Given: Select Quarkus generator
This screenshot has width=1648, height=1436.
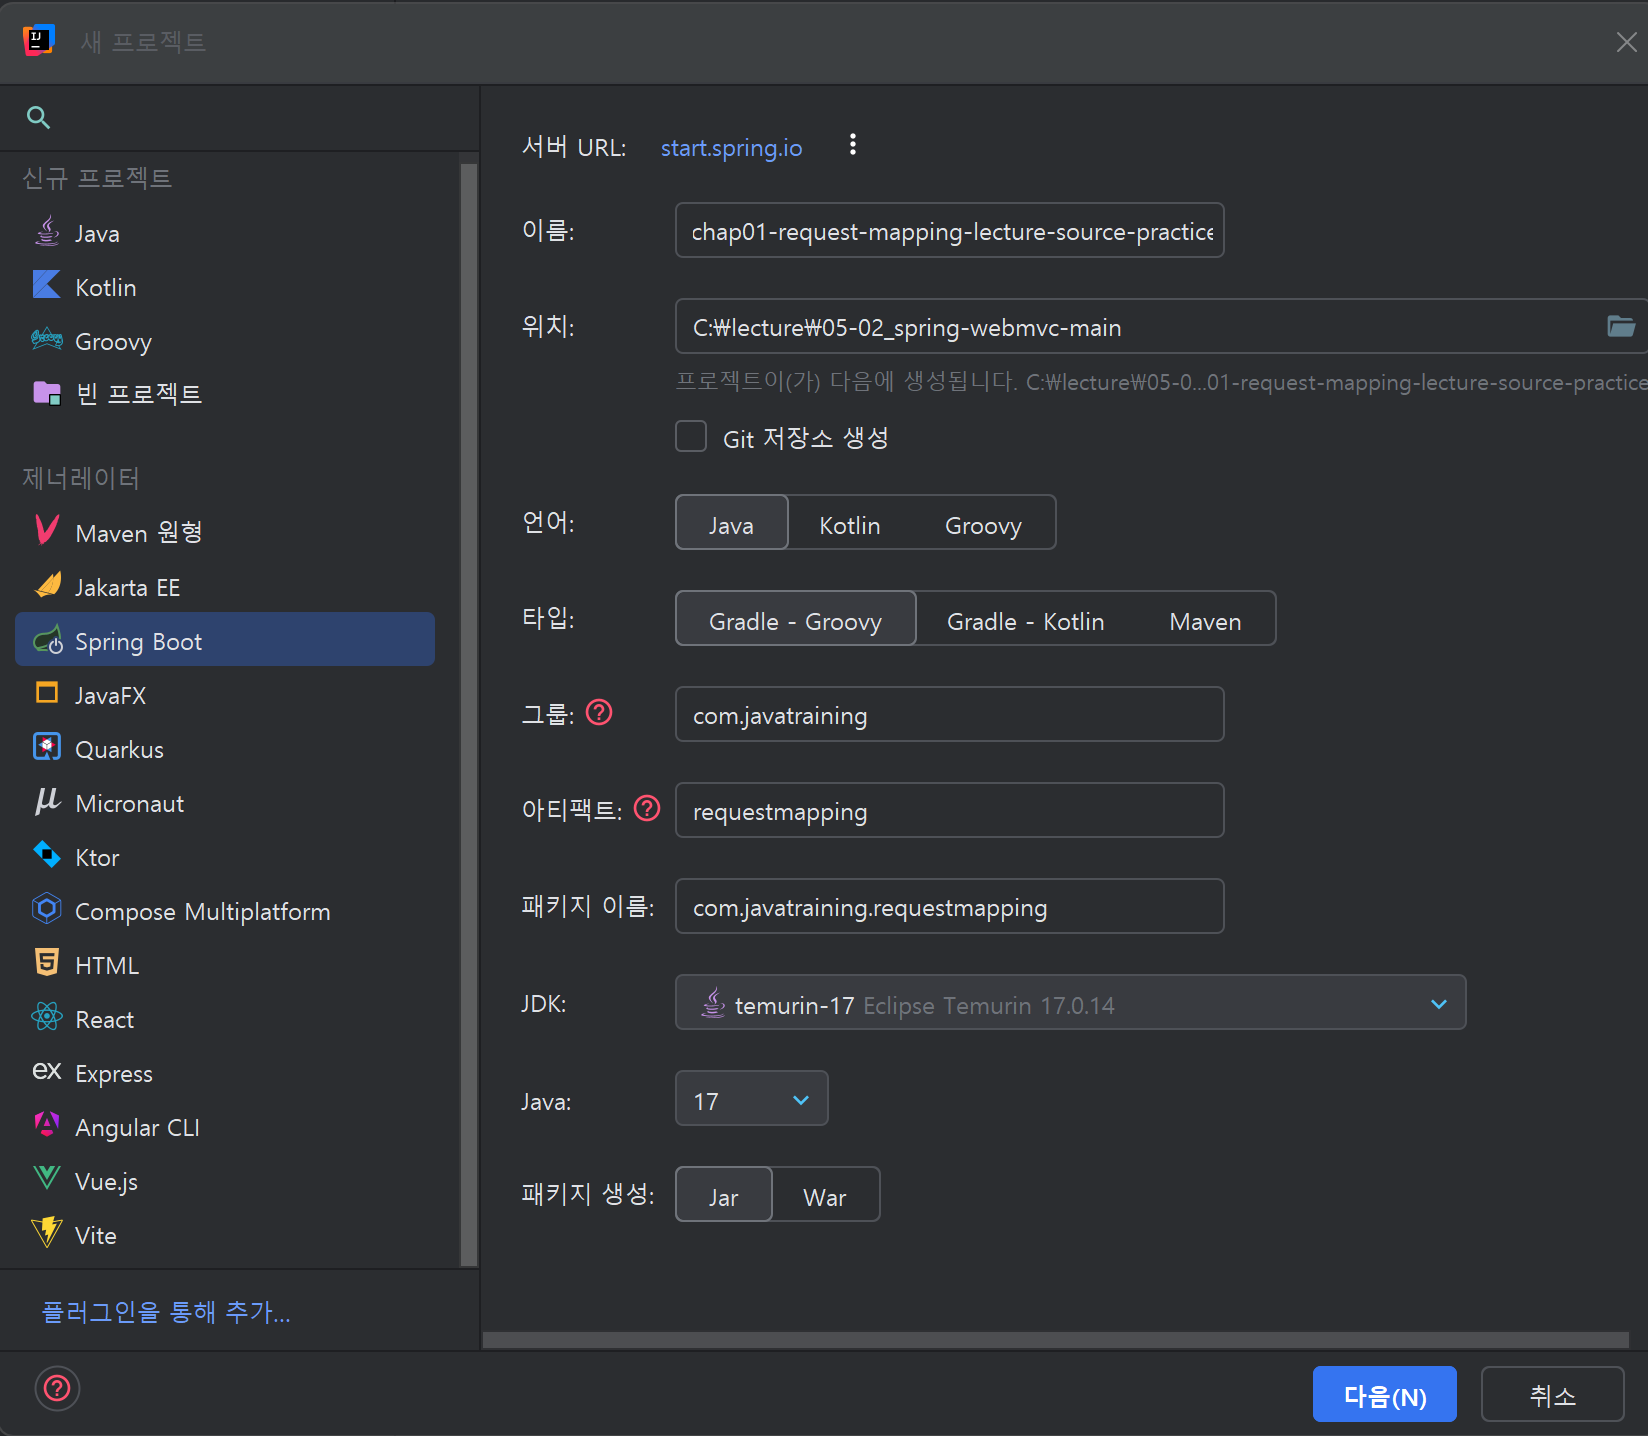Looking at the screenshot, I should tap(225, 749).
